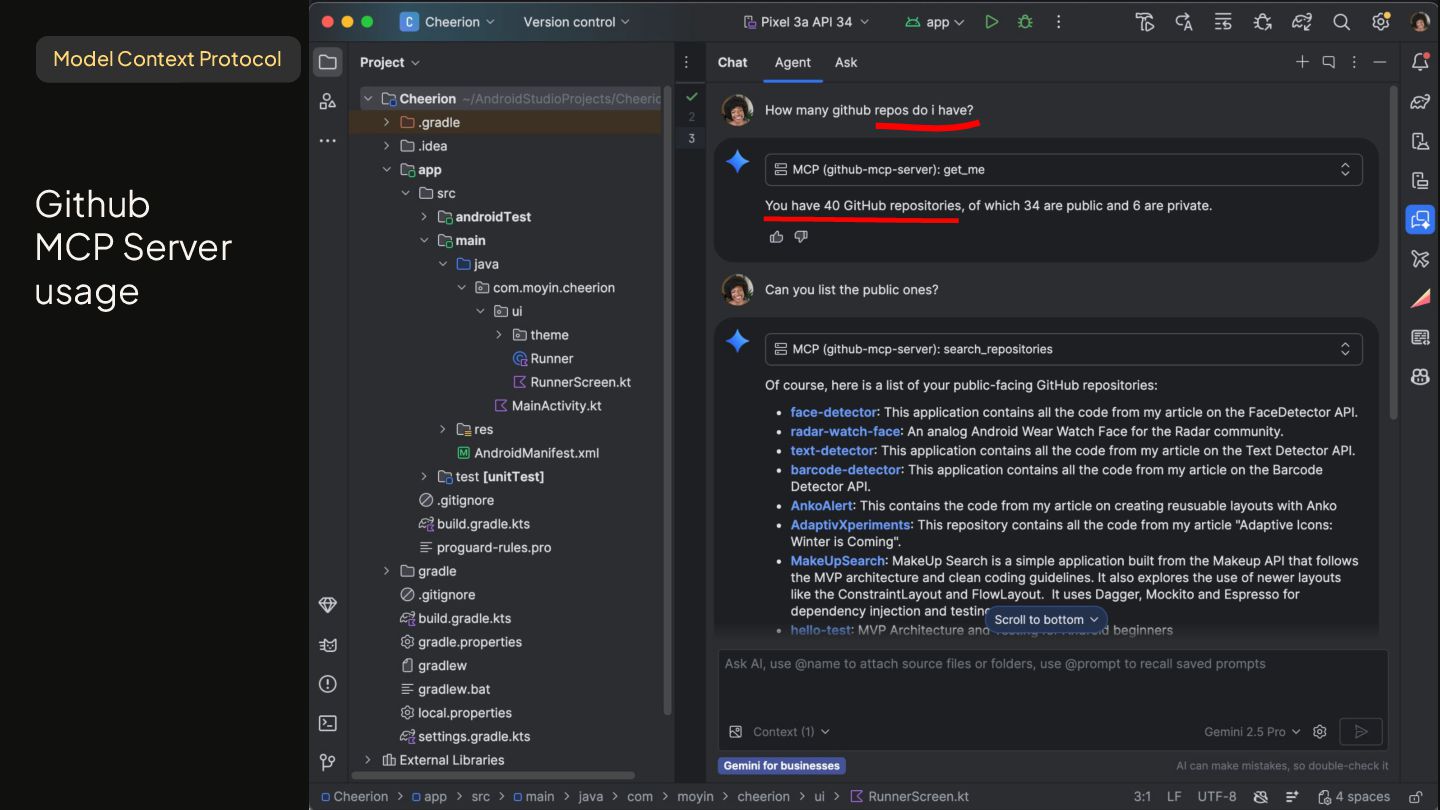The image size is (1440, 810).
Task: Collapse the app module folder
Action: click(386, 170)
